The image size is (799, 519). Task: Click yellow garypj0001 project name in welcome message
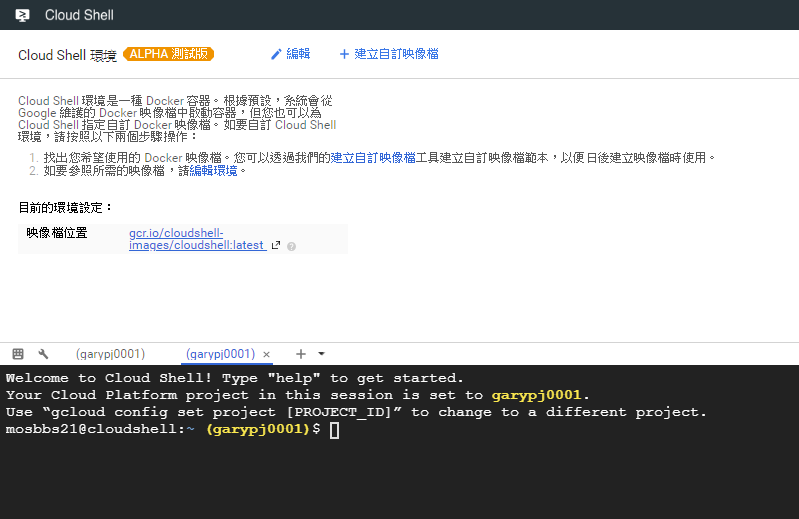coord(536,395)
